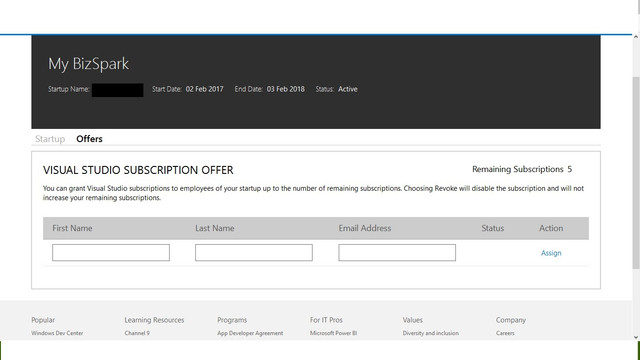Image resolution: width=640 pixels, height=360 pixels.
Task: Focus the First Name input field
Action: point(111,253)
